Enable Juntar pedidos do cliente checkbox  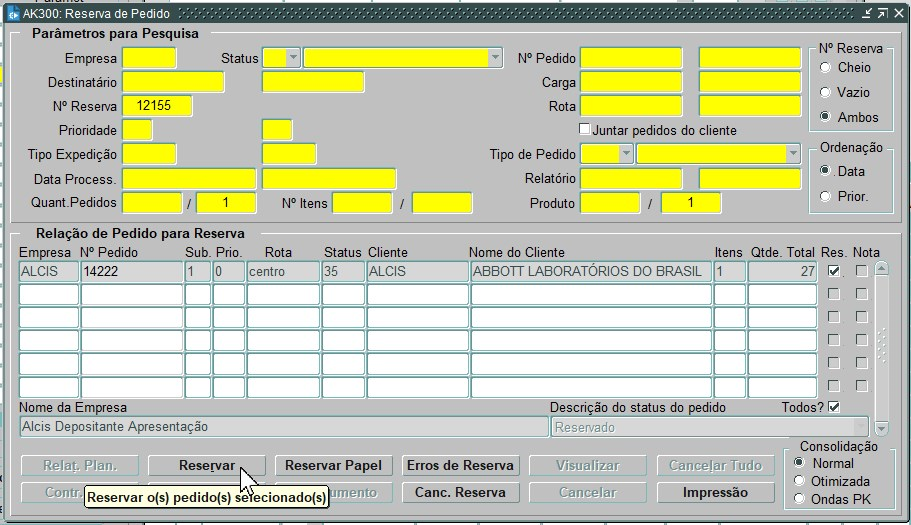(x=584, y=129)
